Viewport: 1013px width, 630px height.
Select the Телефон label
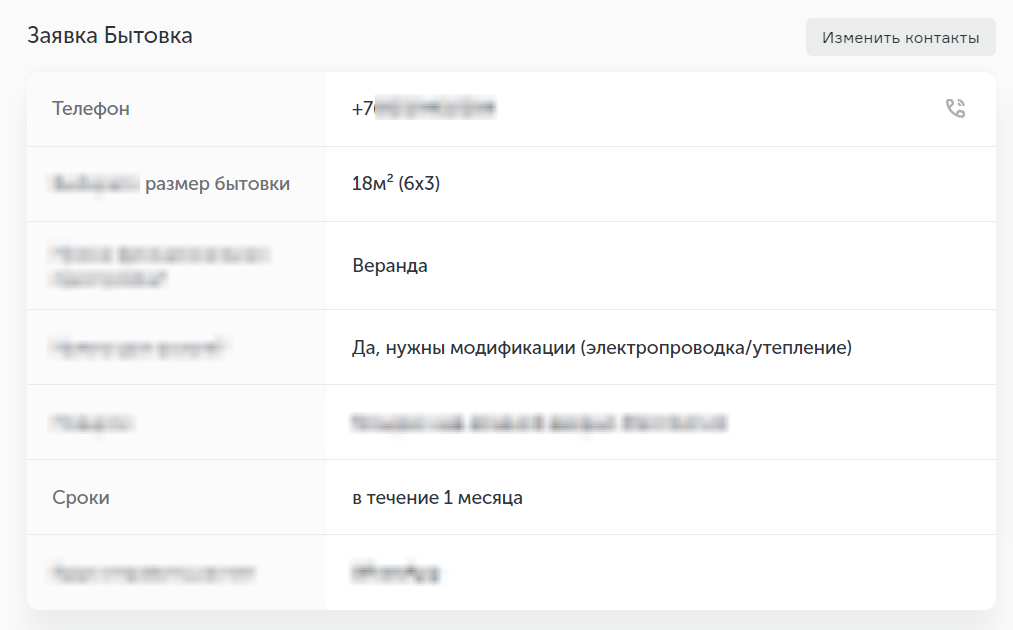click(x=91, y=109)
